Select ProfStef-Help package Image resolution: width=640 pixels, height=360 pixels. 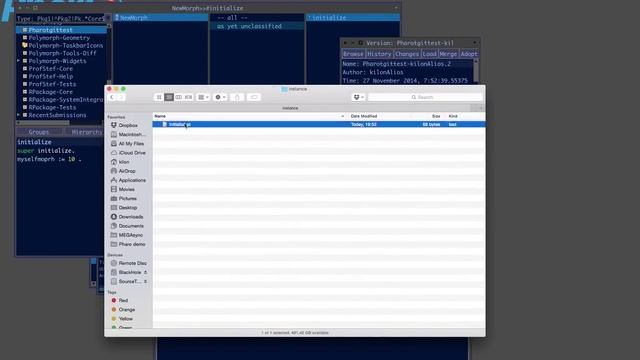(50, 76)
